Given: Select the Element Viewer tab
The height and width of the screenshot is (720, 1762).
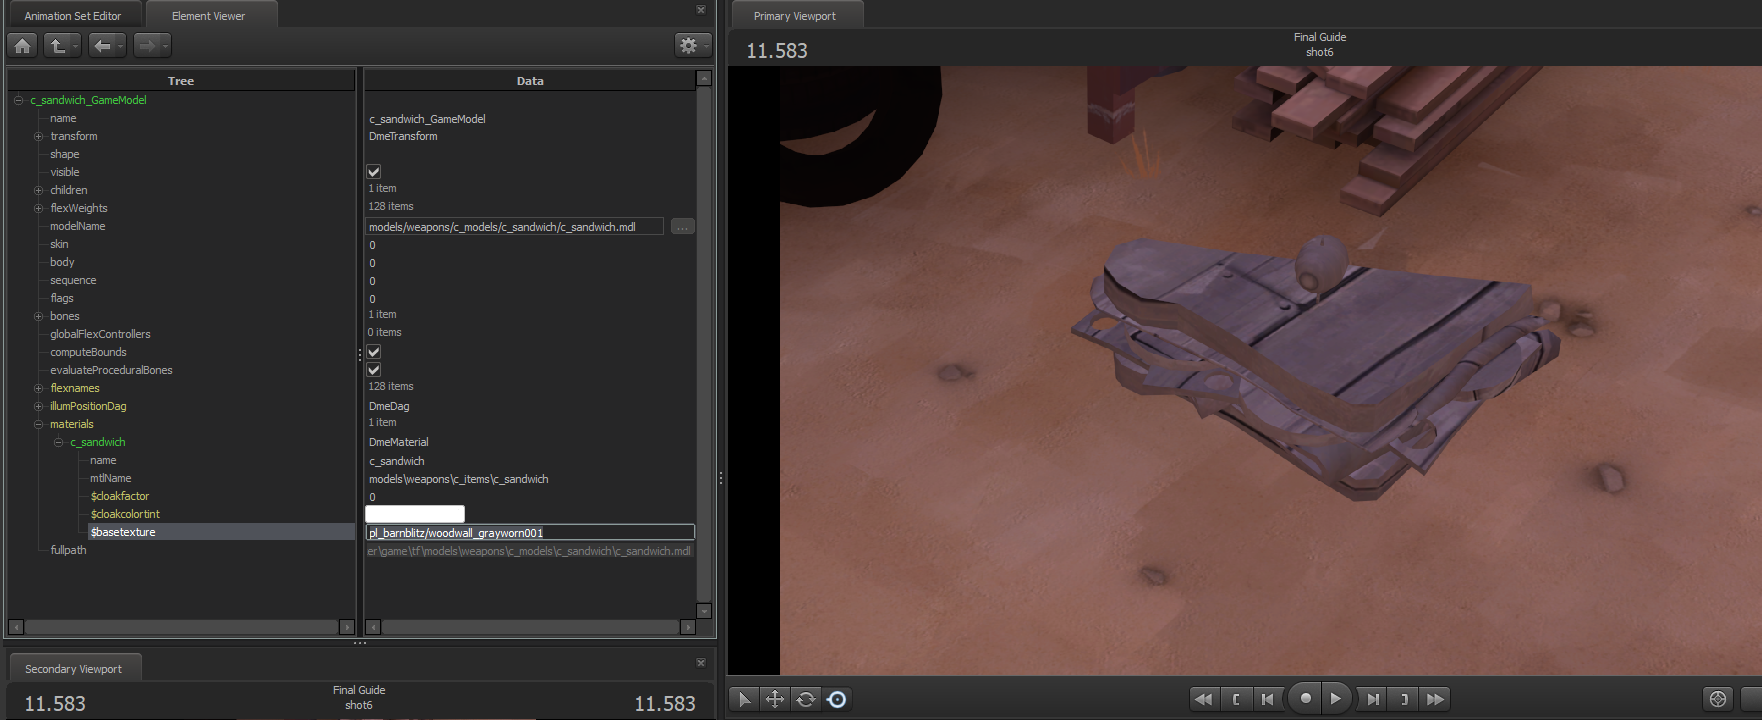Looking at the screenshot, I should (209, 16).
